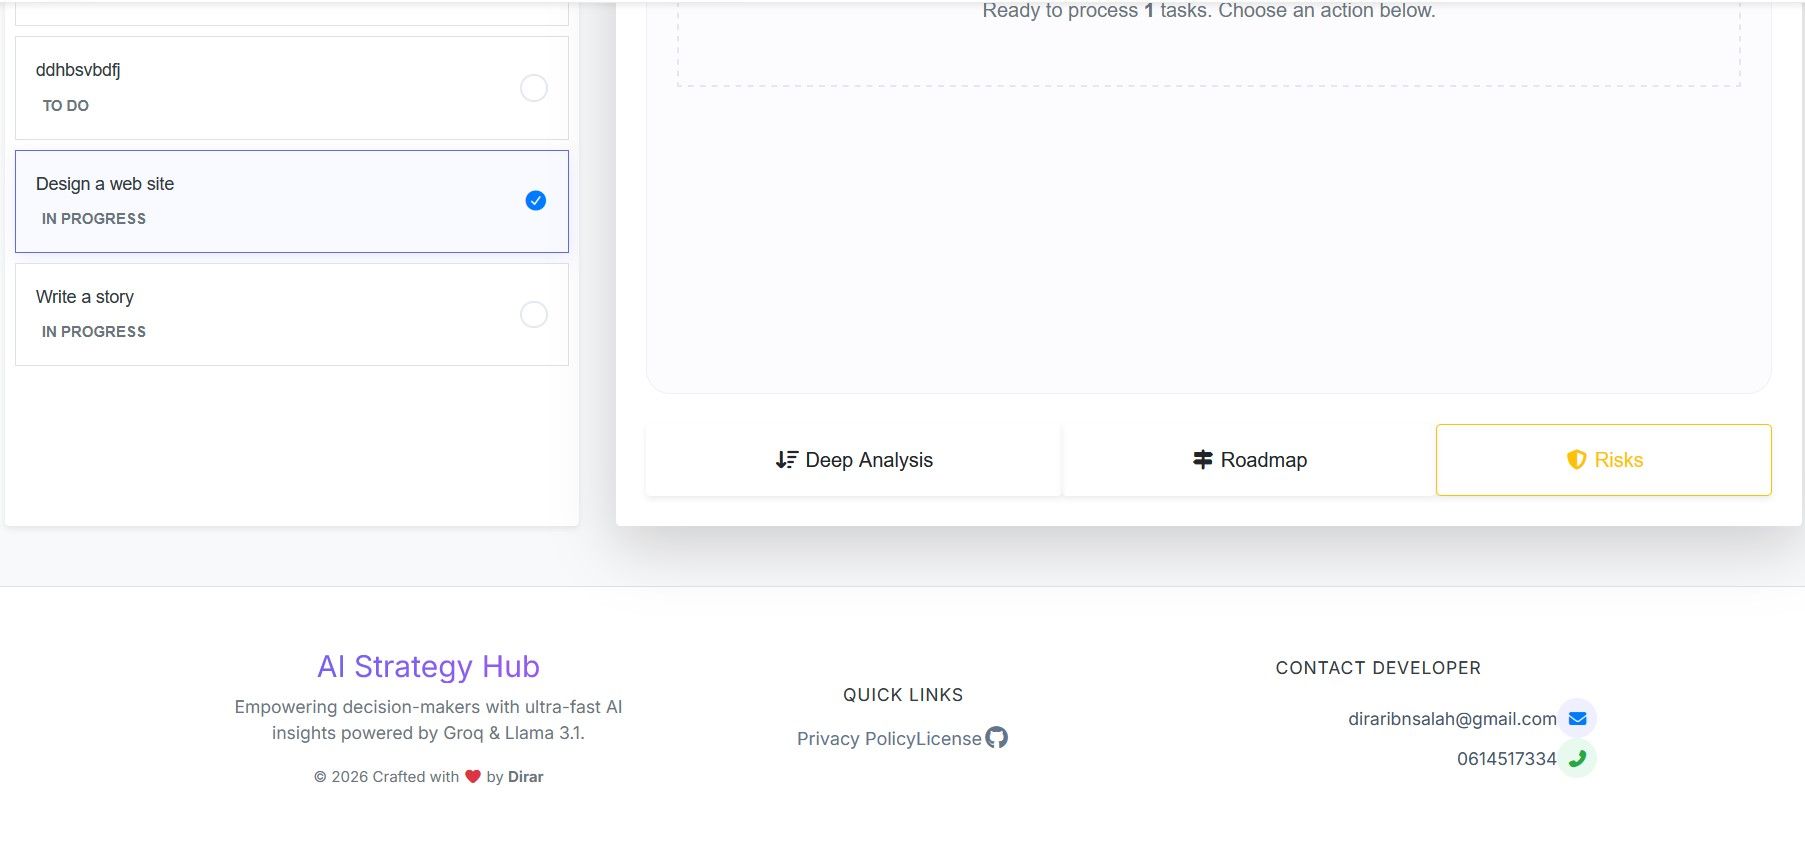Click the green phone icon
Viewport: 1805px width, 846px height.
tap(1577, 759)
